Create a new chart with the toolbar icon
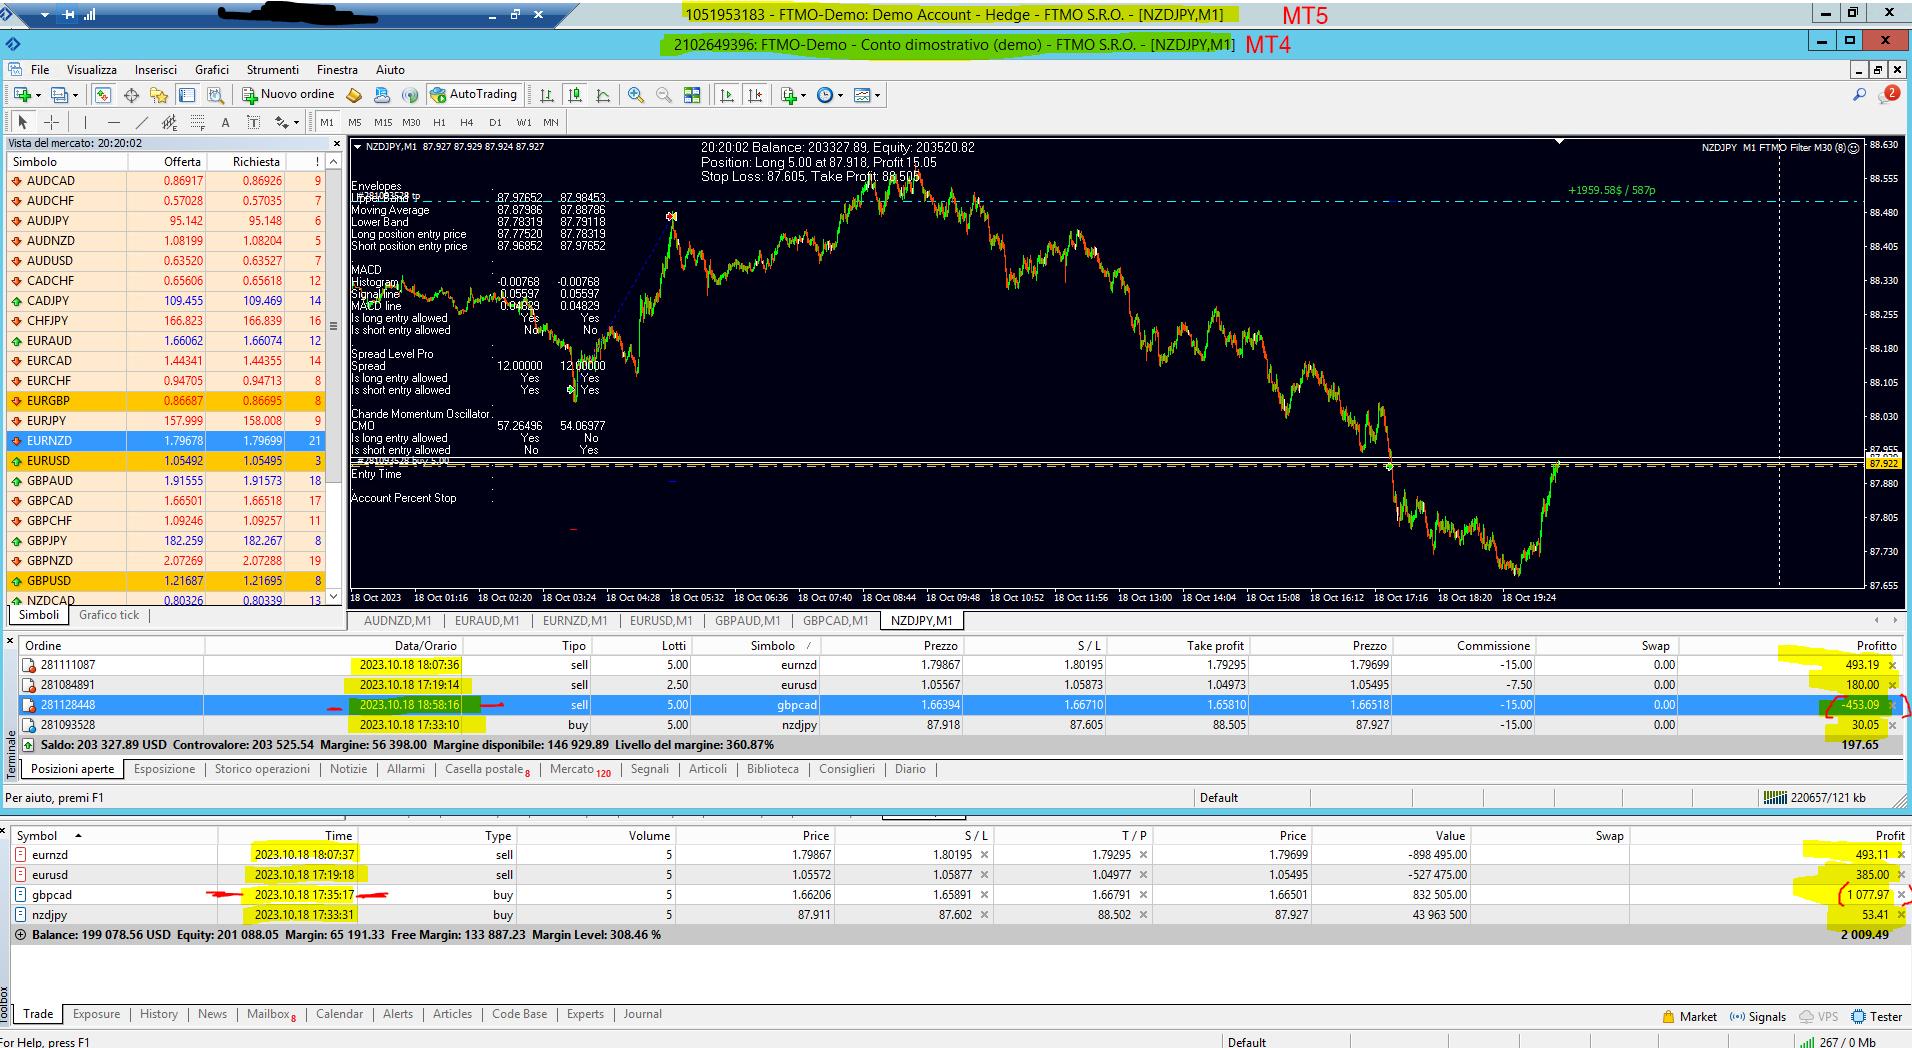This screenshot has width=1912, height=1048. point(22,95)
